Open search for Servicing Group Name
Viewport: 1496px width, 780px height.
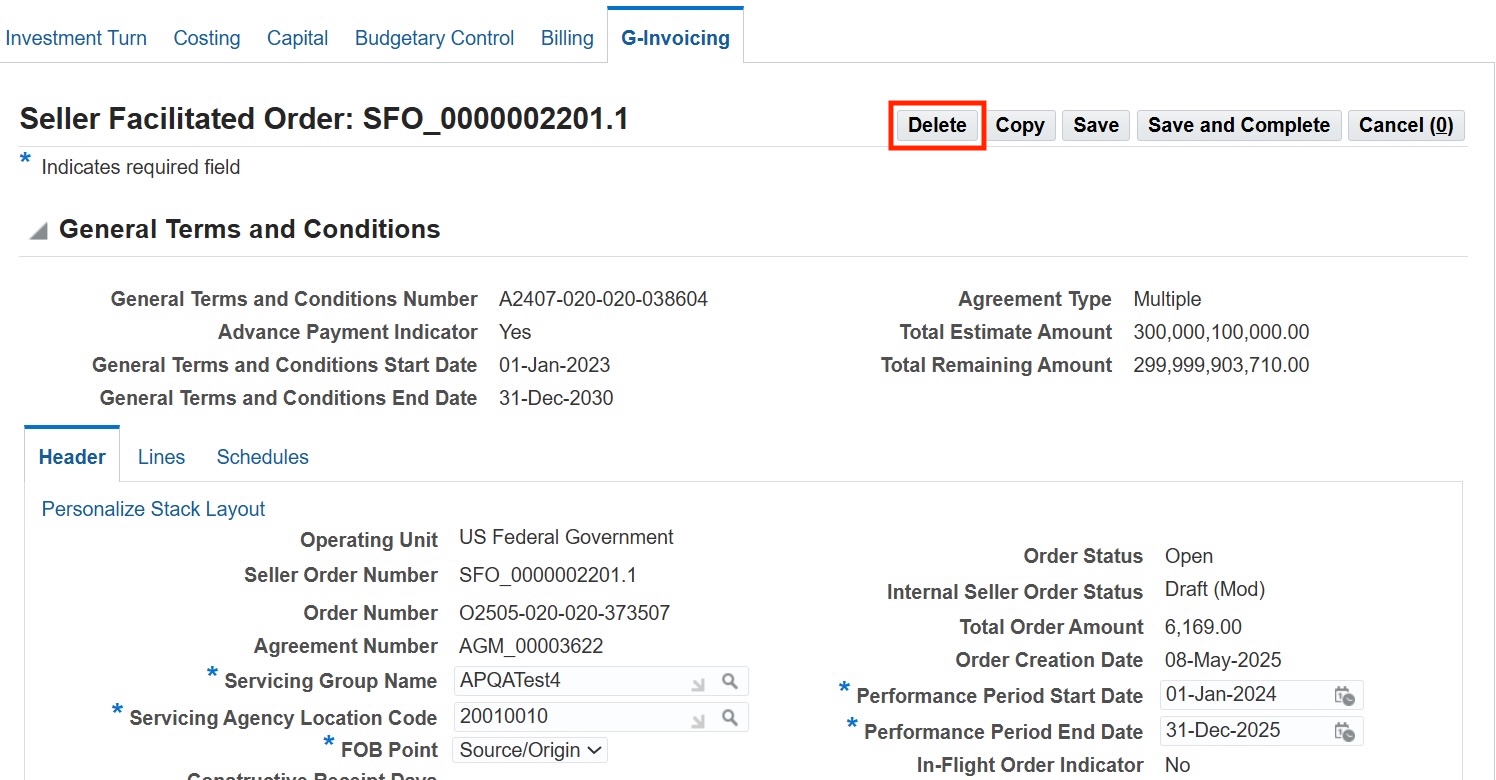[x=730, y=682]
